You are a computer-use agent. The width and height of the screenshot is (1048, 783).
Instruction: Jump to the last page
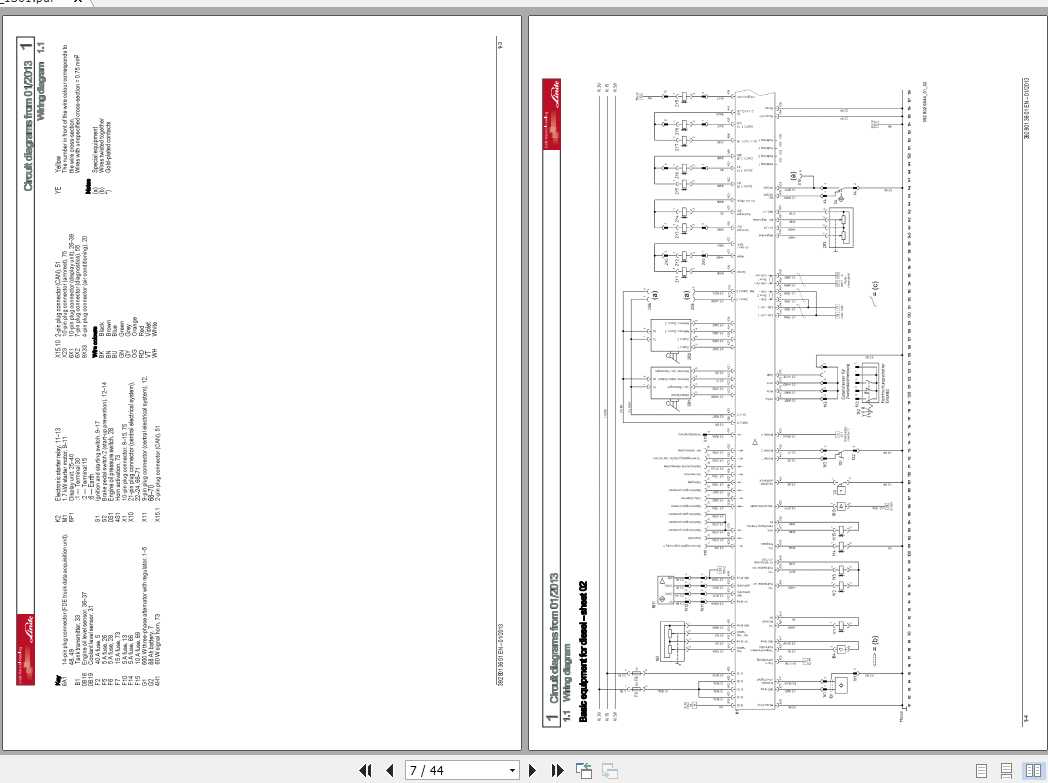[x=557, y=770]
